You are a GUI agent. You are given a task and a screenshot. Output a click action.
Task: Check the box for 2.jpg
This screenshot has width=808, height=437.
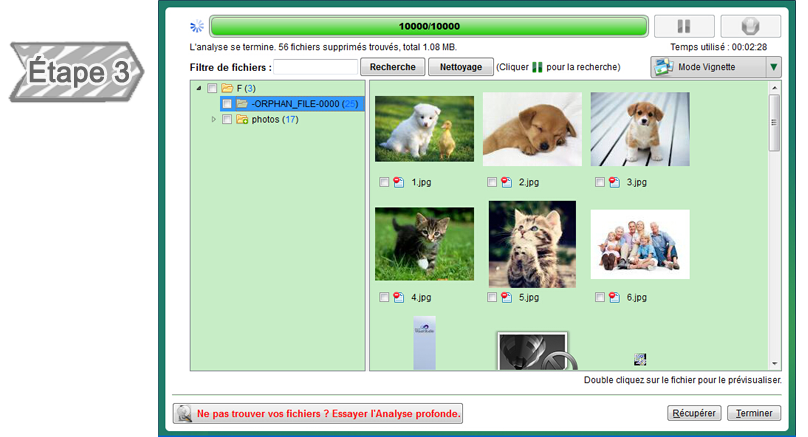[492, 183]
